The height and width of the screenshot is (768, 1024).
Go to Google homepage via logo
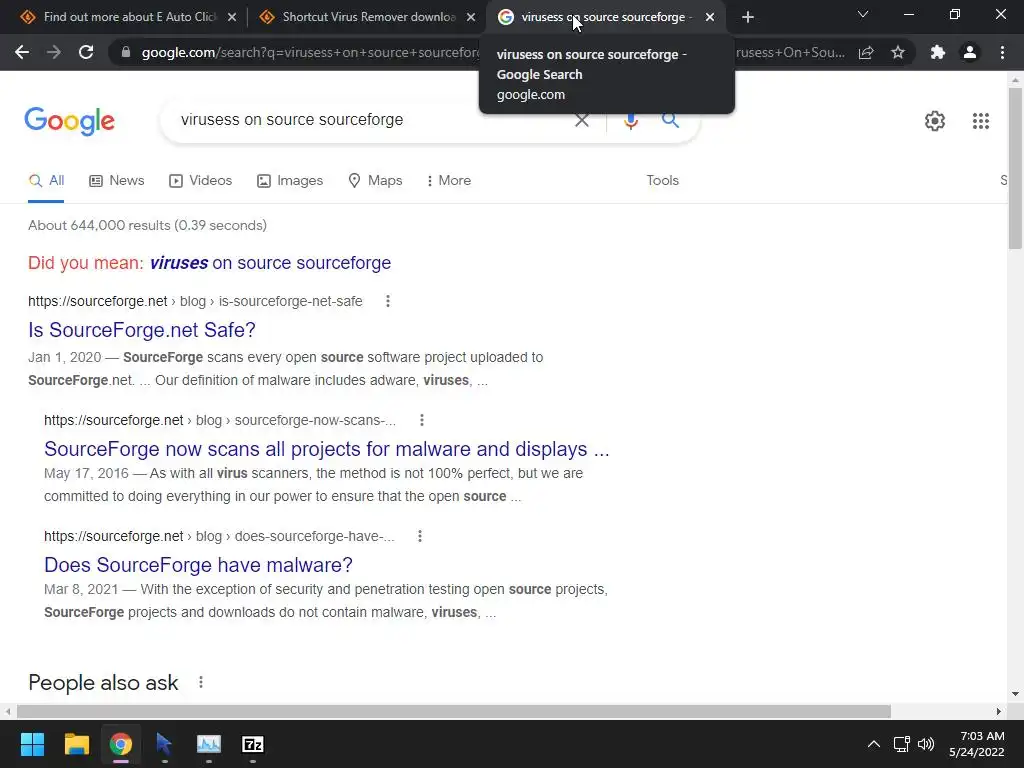pyautogui.click(x=69, y=121)
